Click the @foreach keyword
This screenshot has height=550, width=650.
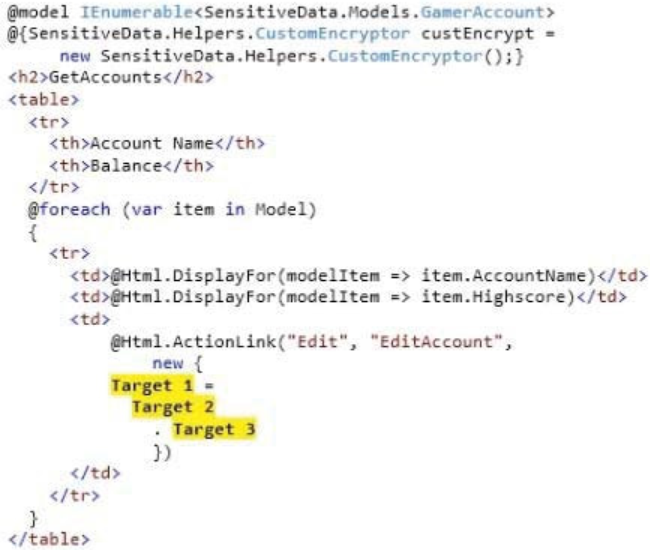69,209
